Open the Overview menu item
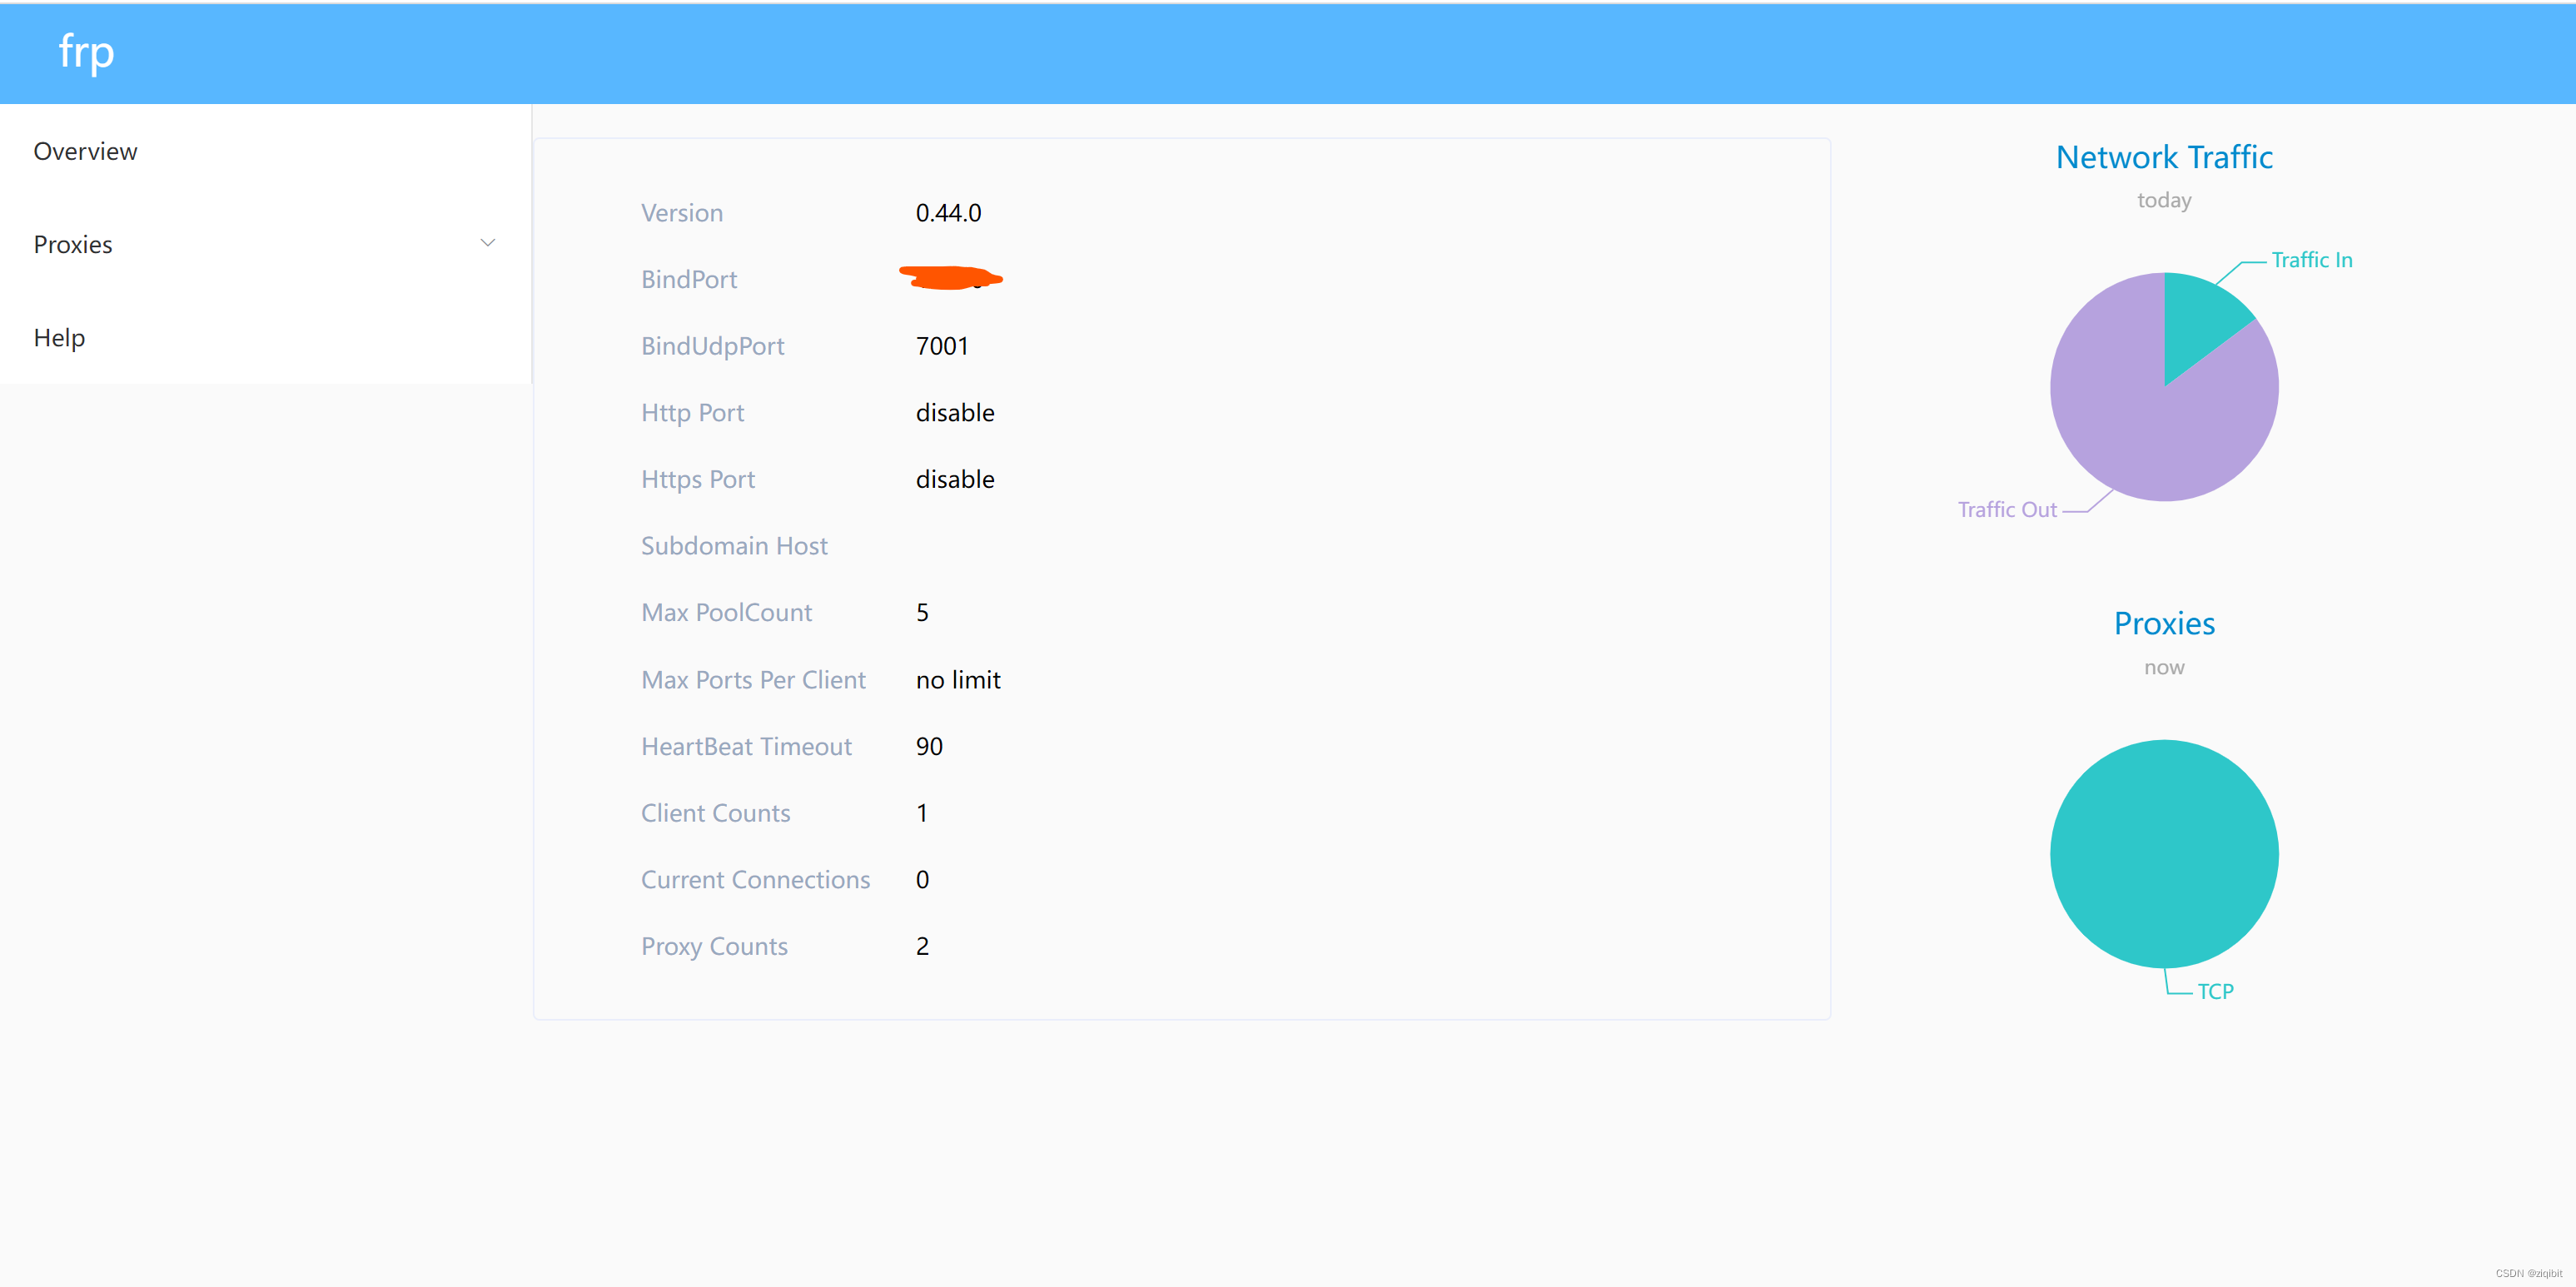The image size is (2576, 1287). [86, 151]
